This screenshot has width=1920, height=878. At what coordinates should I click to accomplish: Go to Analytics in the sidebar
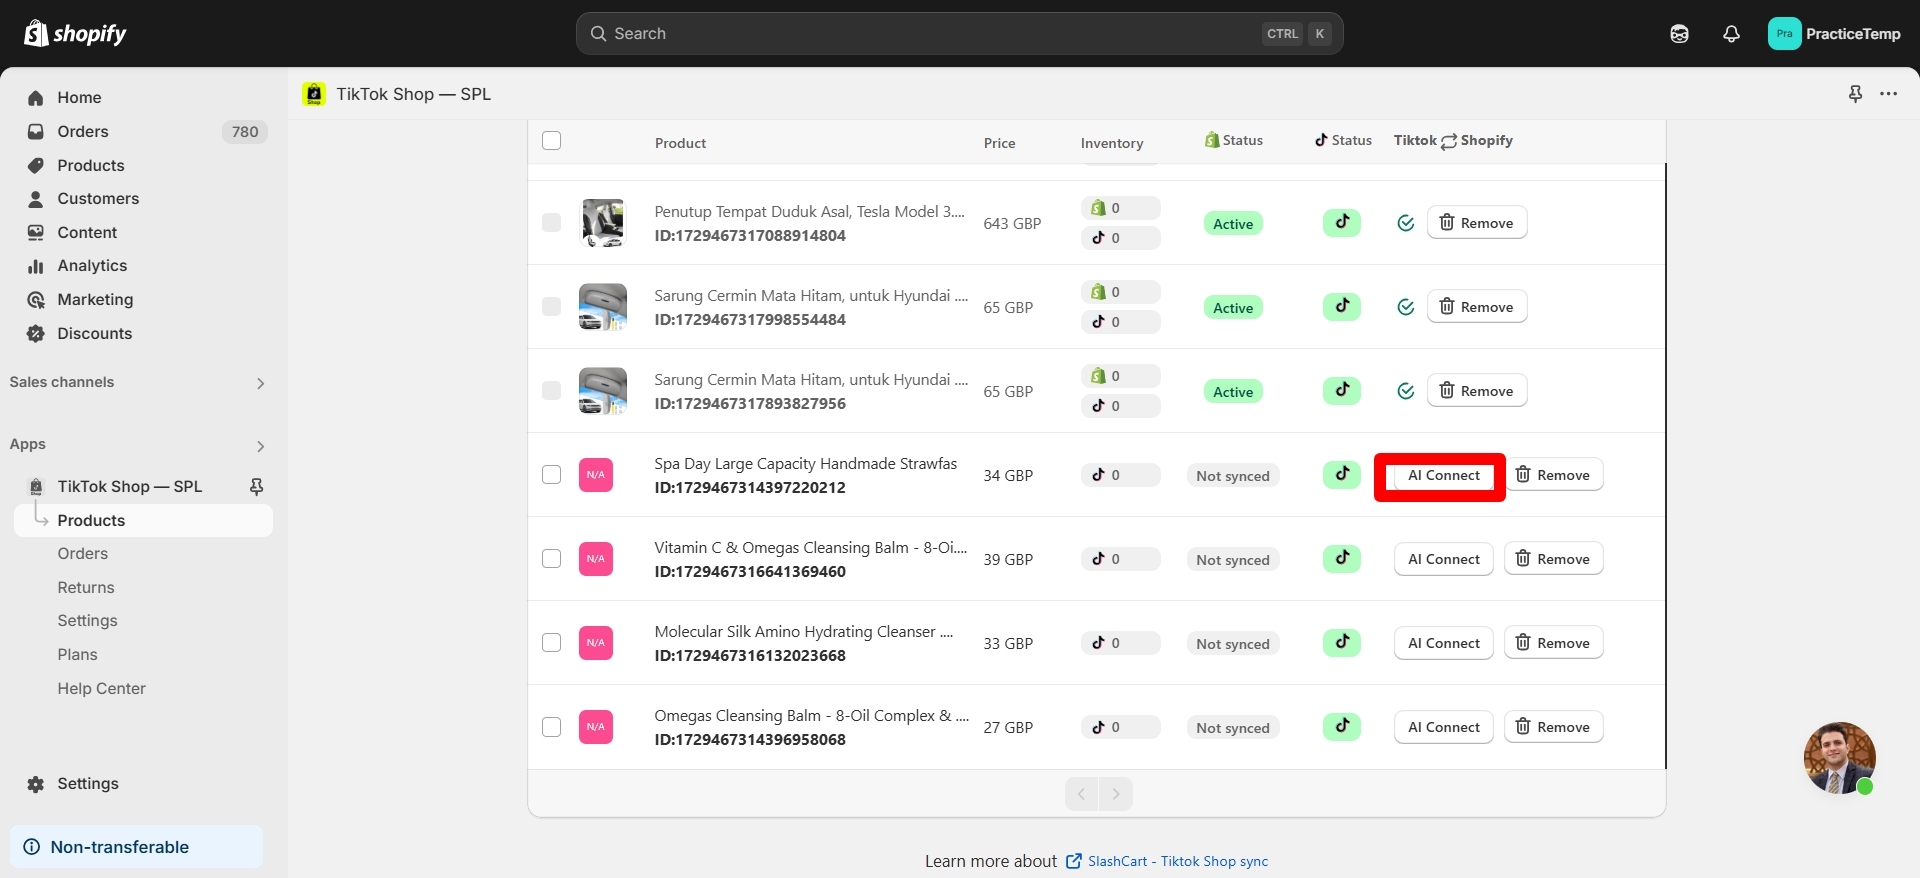(92, 266)
